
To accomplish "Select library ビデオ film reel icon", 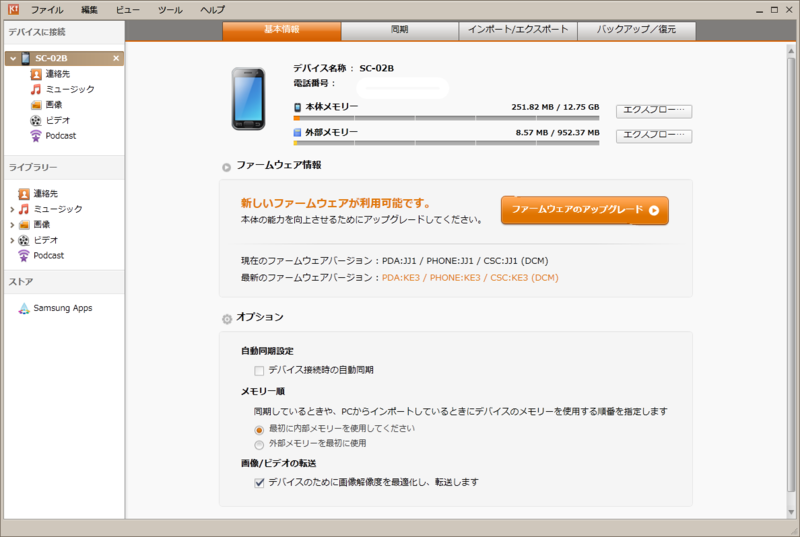I will [24, 240].
